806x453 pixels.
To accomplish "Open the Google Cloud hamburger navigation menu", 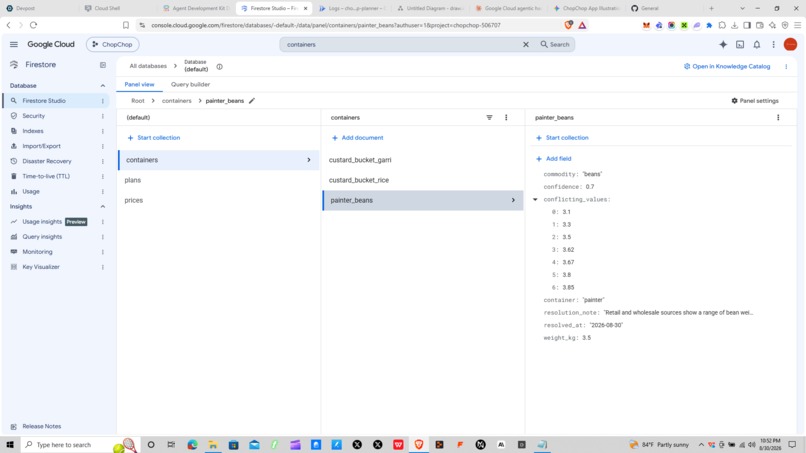I will tap(14, 45).
